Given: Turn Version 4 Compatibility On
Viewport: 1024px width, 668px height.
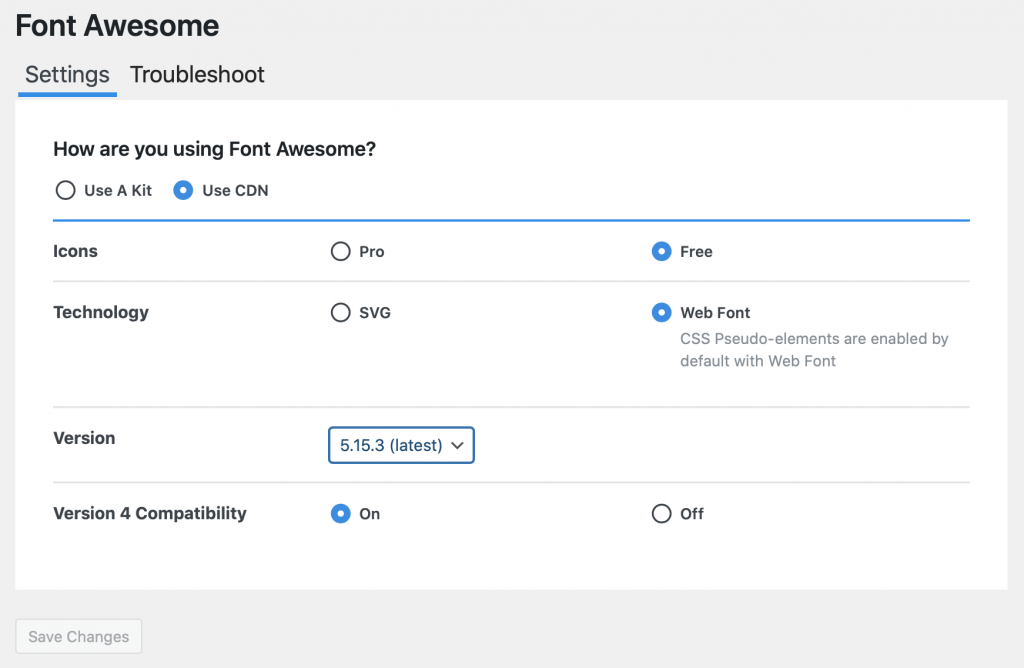Looking at the screenshot, I should [x=340, y=514].
